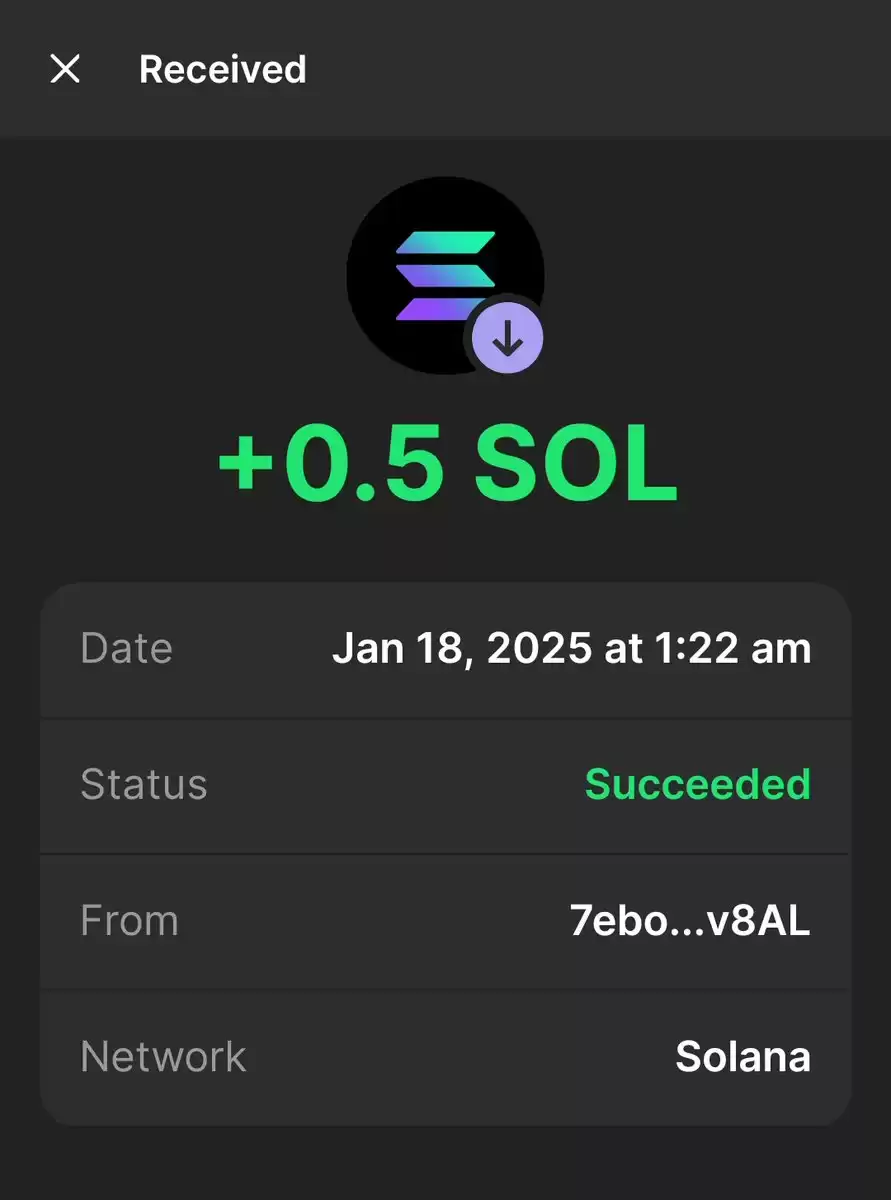The width and height of the screenshot is (891, 1200).
Task: Tap the Date label
Action: pyautogui.click(x=126, y=648)
